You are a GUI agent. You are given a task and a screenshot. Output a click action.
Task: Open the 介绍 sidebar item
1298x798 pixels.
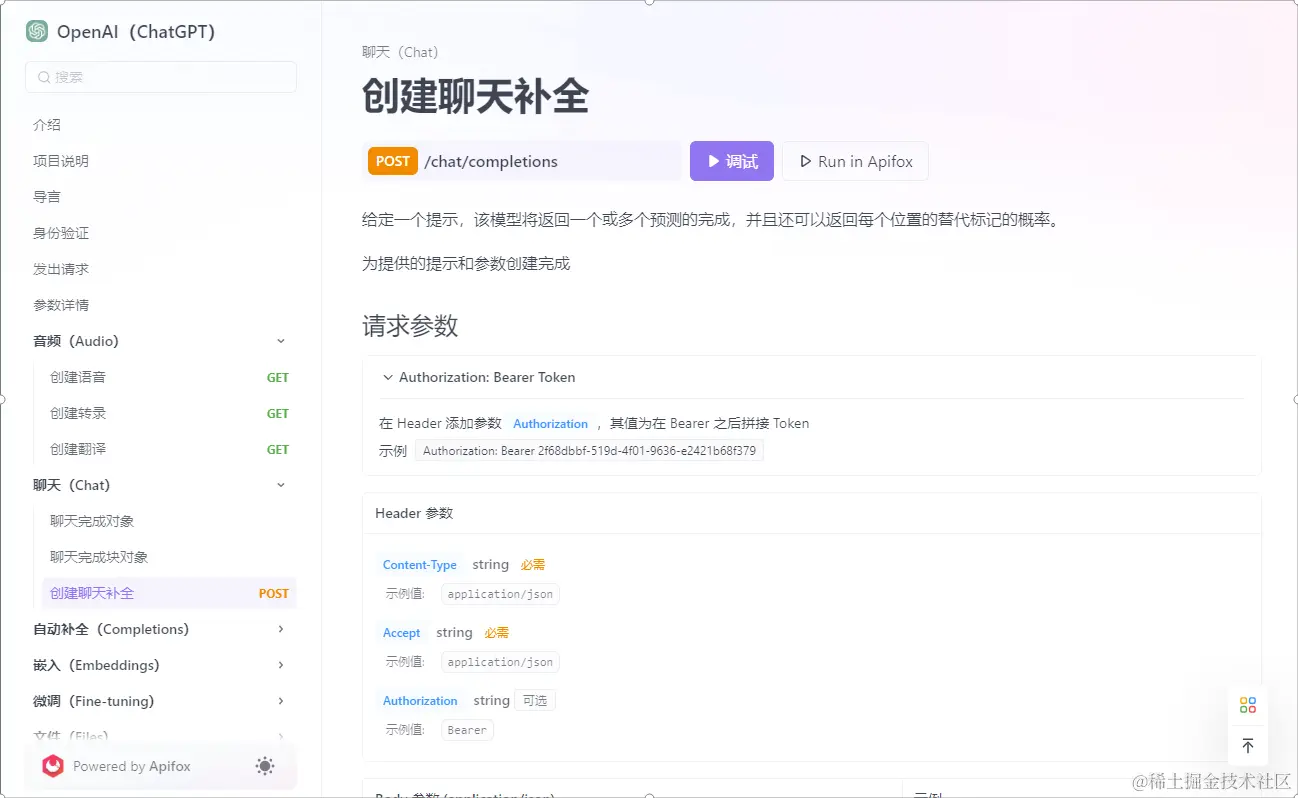tap(47, 125)
